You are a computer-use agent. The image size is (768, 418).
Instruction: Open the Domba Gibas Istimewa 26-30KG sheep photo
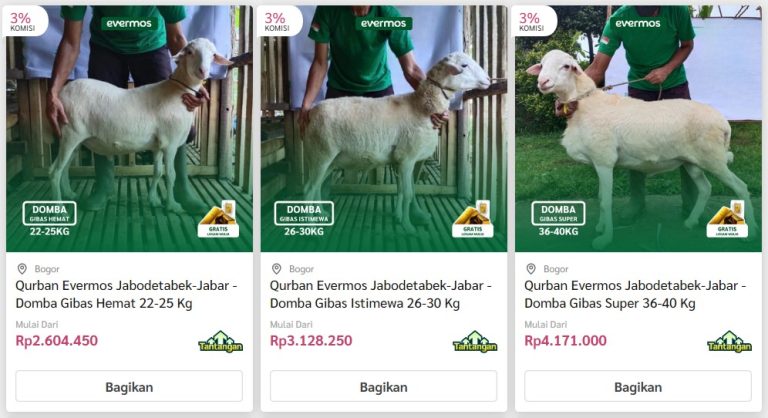(x=384, y=128)
